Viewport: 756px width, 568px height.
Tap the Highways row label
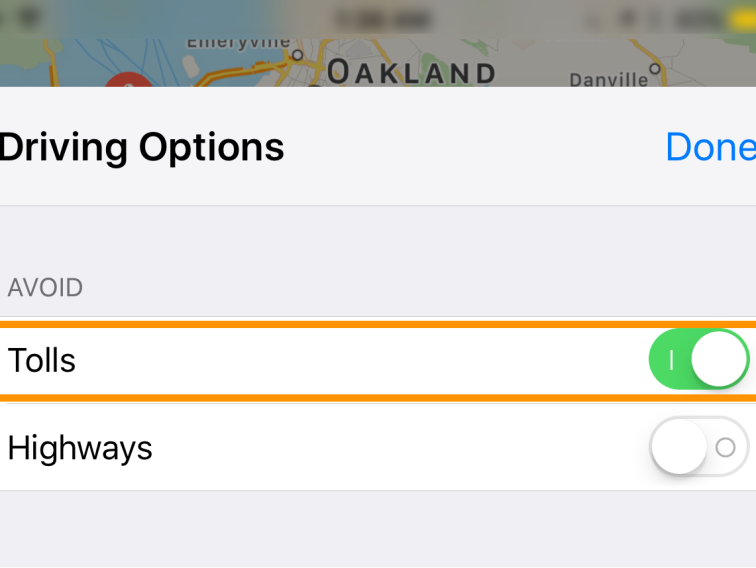80,447
